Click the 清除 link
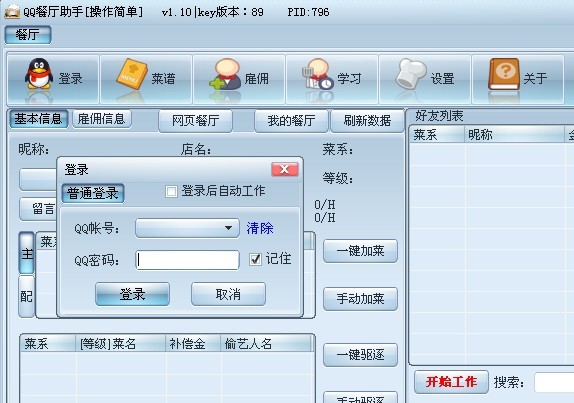 pyautogui.click(x=260, y=228)
